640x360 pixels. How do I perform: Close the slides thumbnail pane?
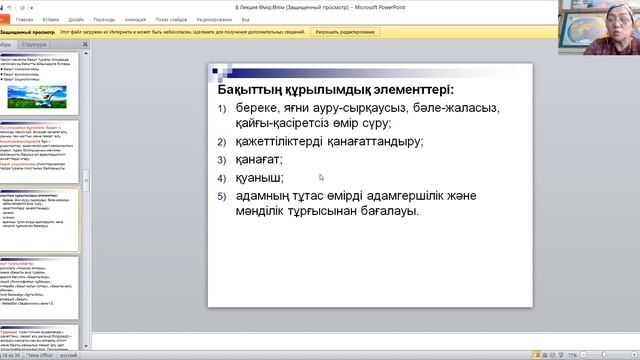click(85, 44)
